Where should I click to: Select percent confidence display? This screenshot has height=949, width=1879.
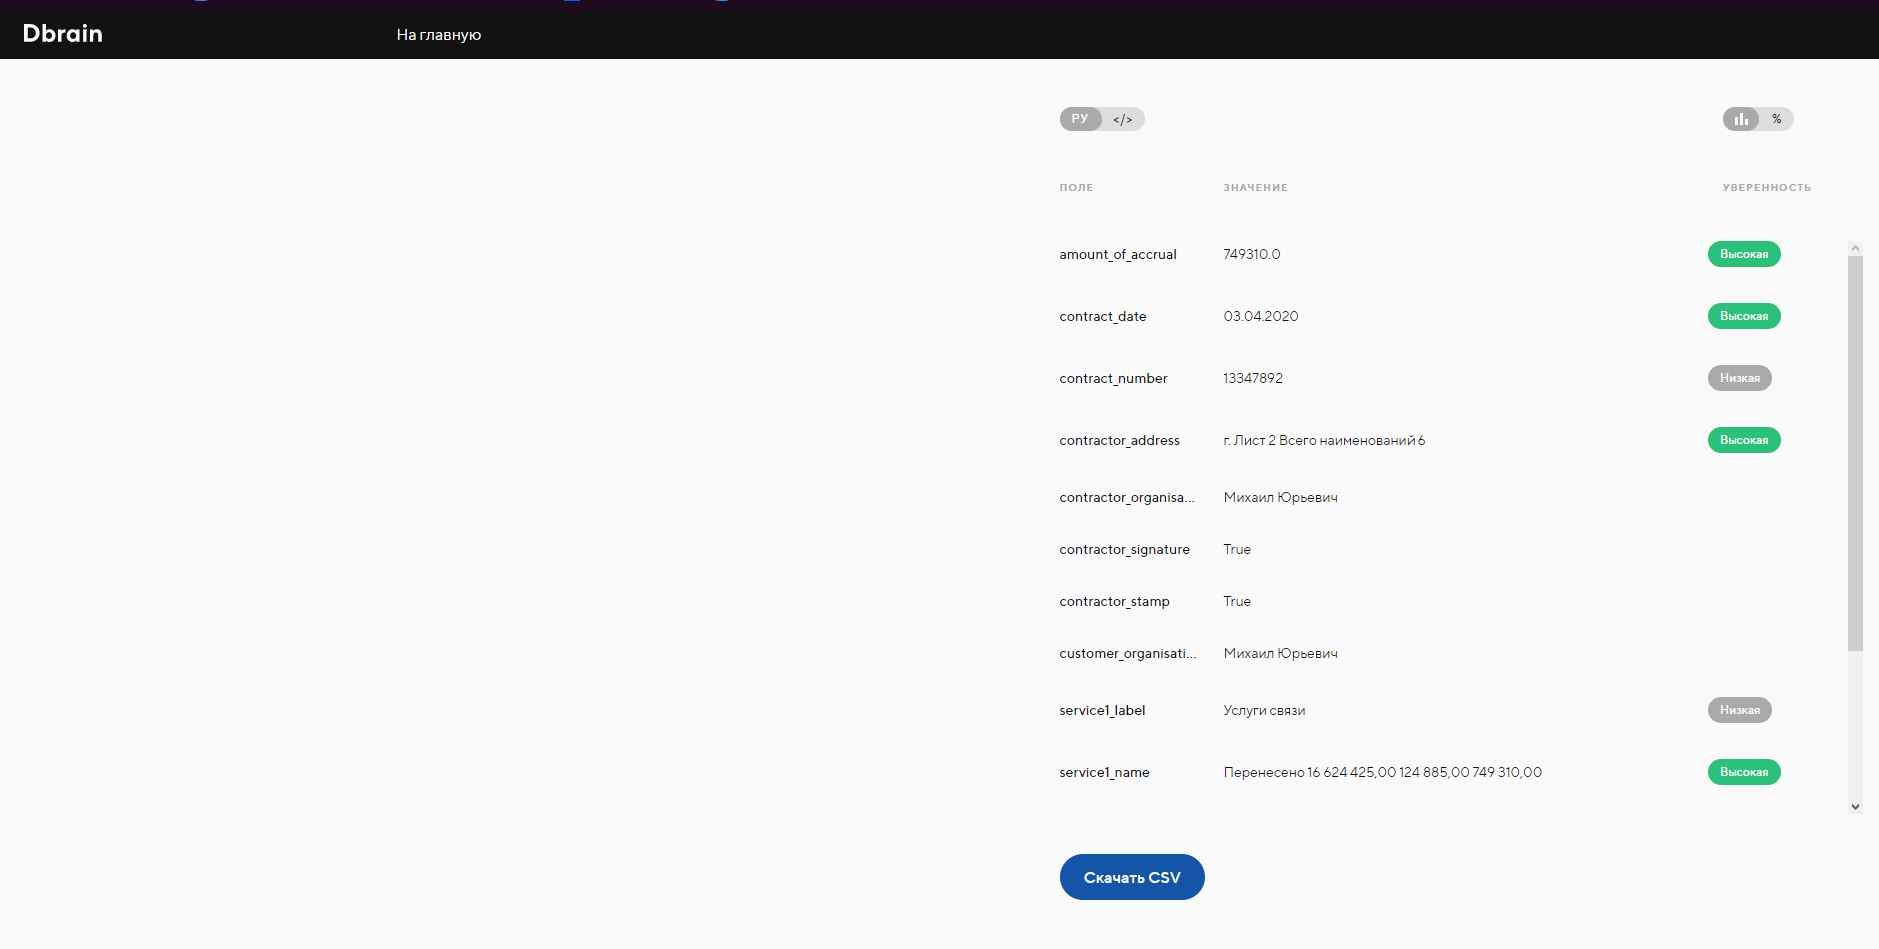point(1777,119)
